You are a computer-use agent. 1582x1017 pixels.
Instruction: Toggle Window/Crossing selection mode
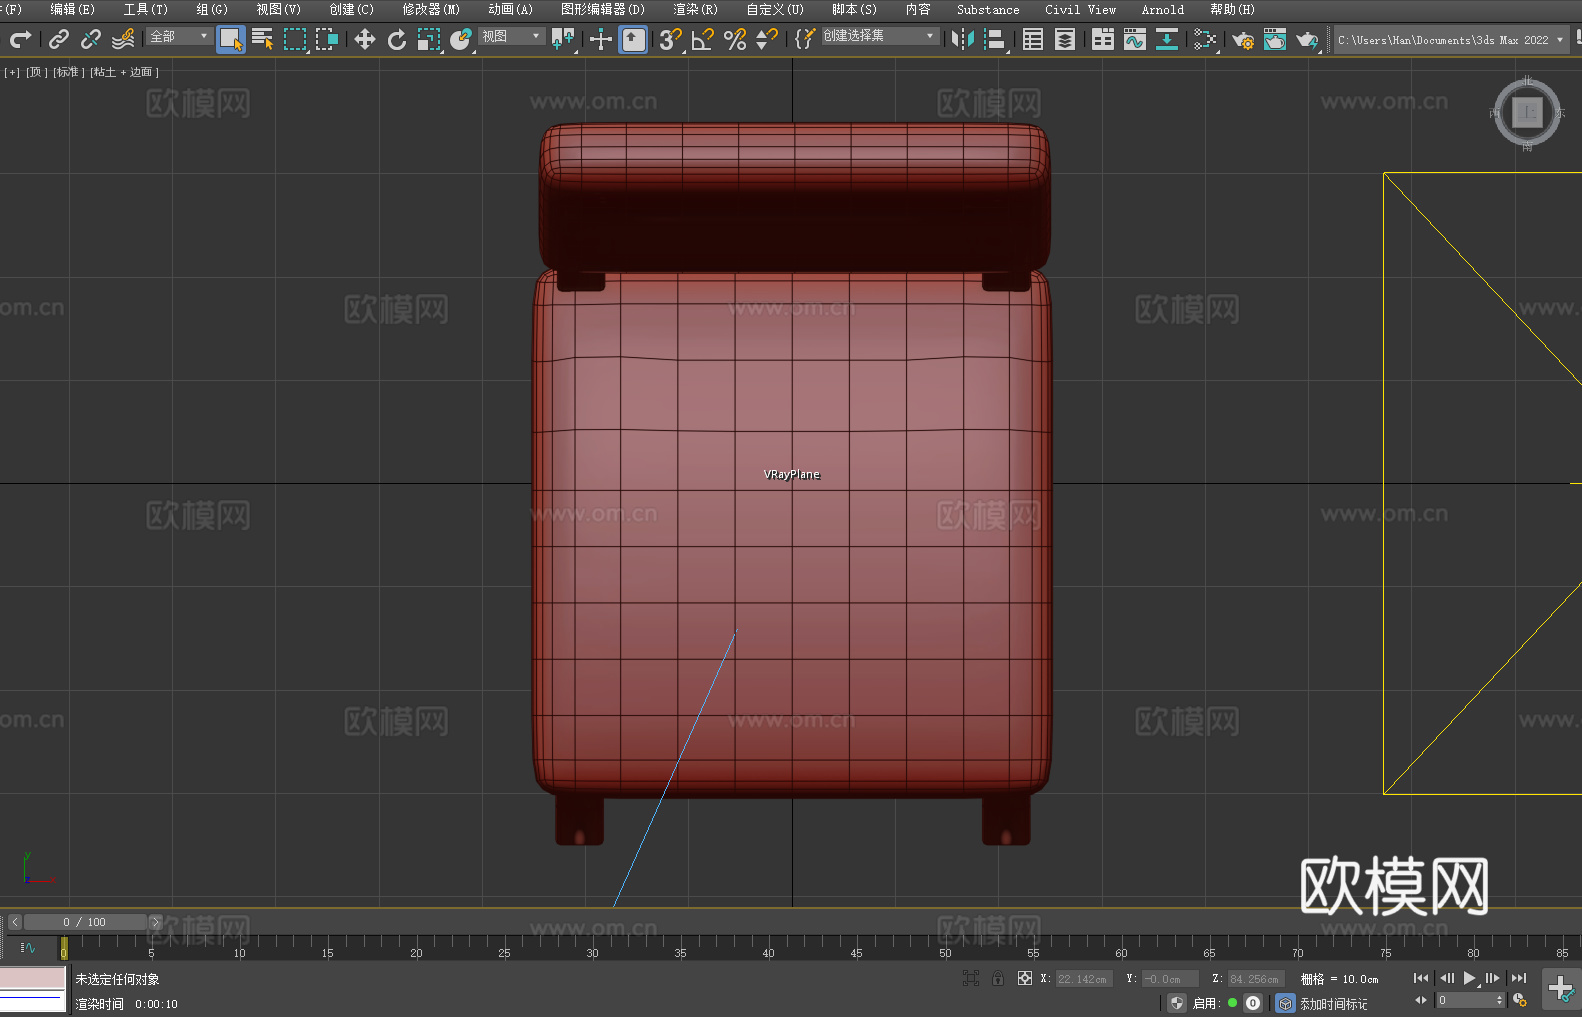tap(327, 39)
